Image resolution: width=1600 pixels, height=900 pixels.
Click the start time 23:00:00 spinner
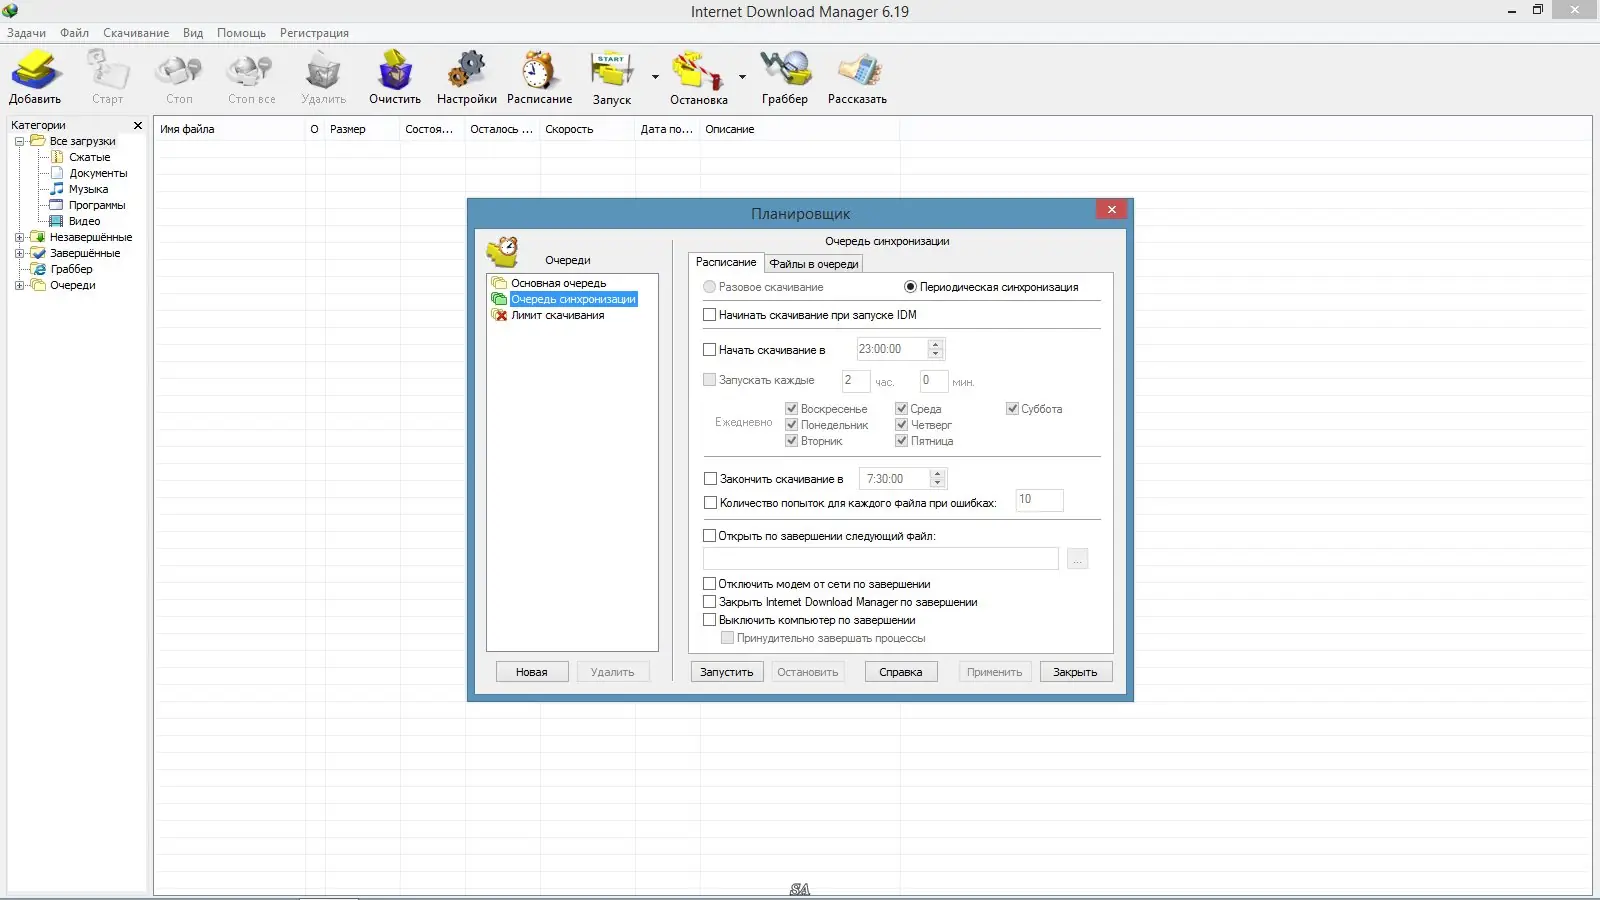coord(936,349)
